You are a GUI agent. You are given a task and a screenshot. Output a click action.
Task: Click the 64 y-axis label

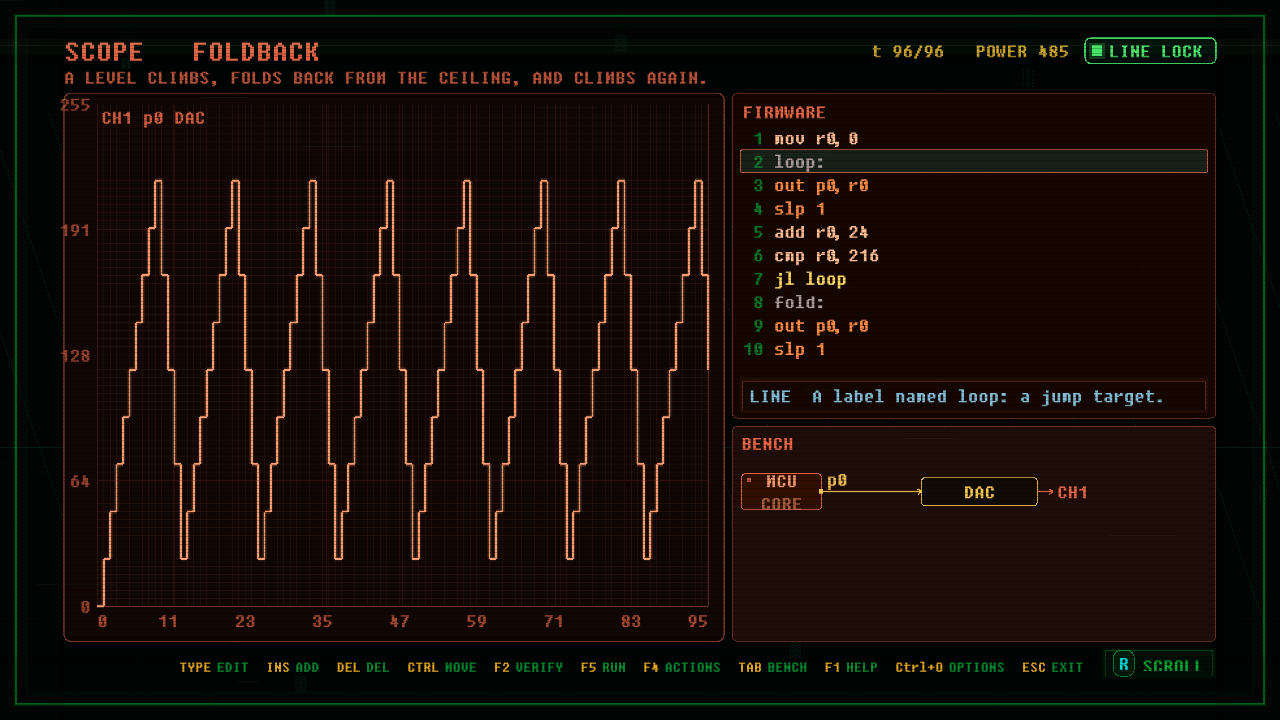(x=80, y=481)
